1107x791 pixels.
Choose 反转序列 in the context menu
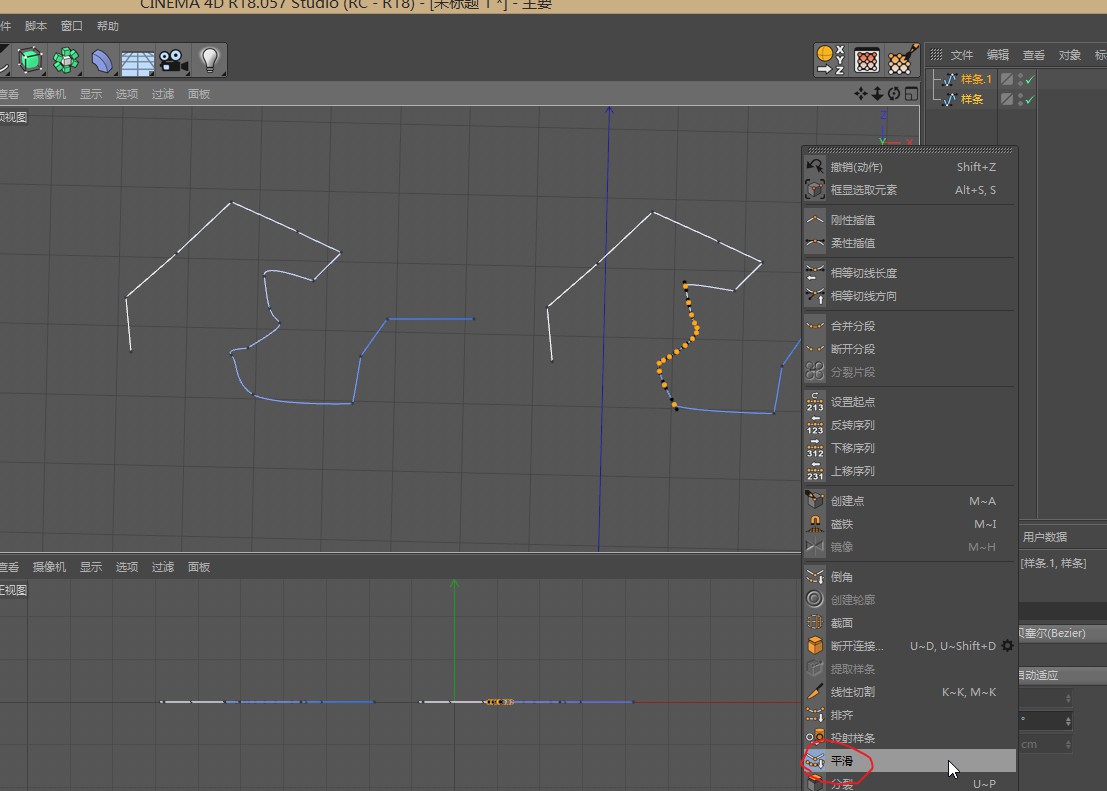point(909,425)
